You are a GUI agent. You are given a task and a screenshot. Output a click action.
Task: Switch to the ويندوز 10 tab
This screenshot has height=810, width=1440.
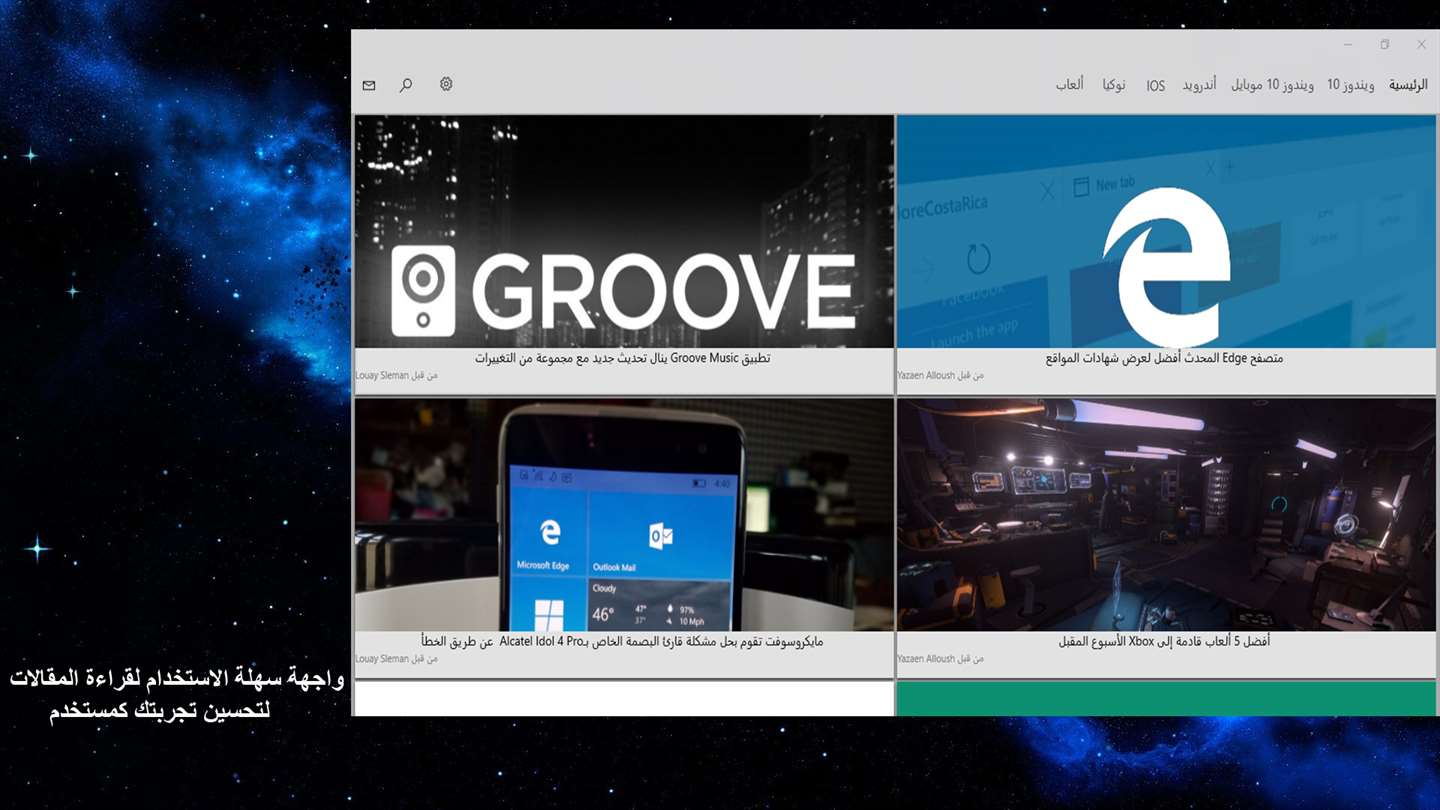pos(1351,85)
